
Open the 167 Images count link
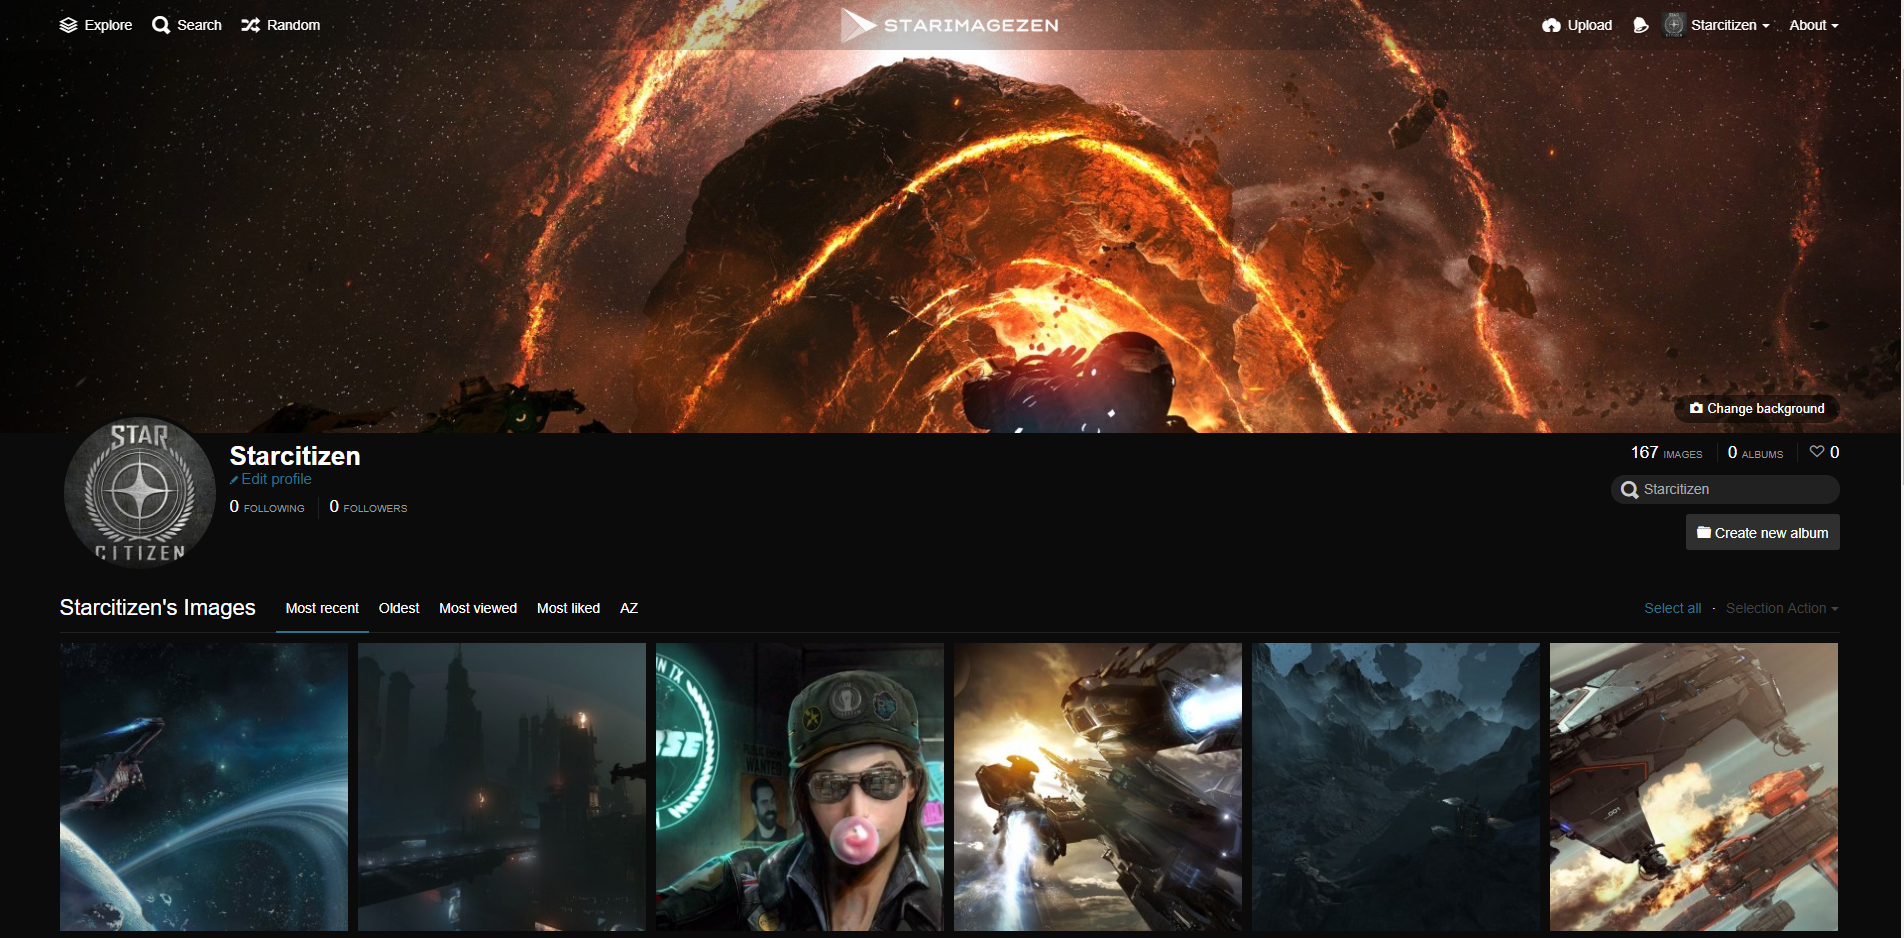tap(1666, 453)
